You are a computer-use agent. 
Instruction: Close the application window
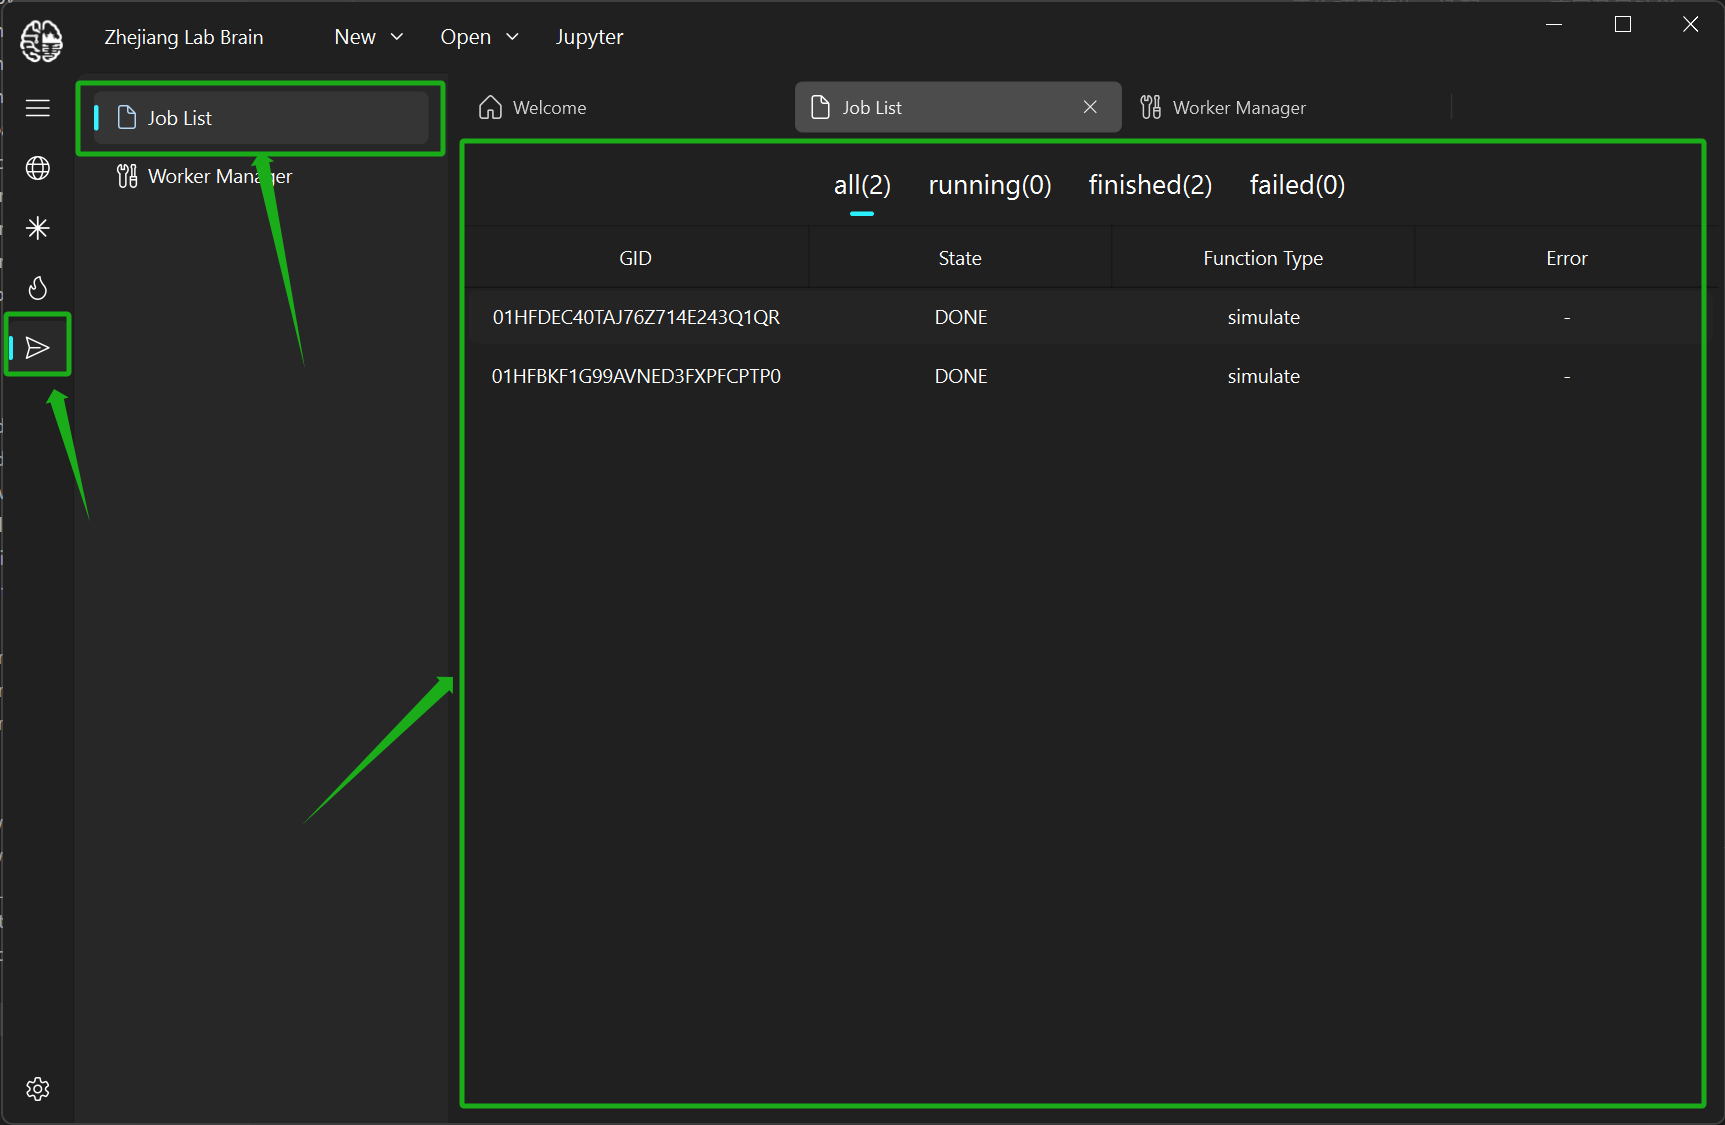click(1691, 24)
